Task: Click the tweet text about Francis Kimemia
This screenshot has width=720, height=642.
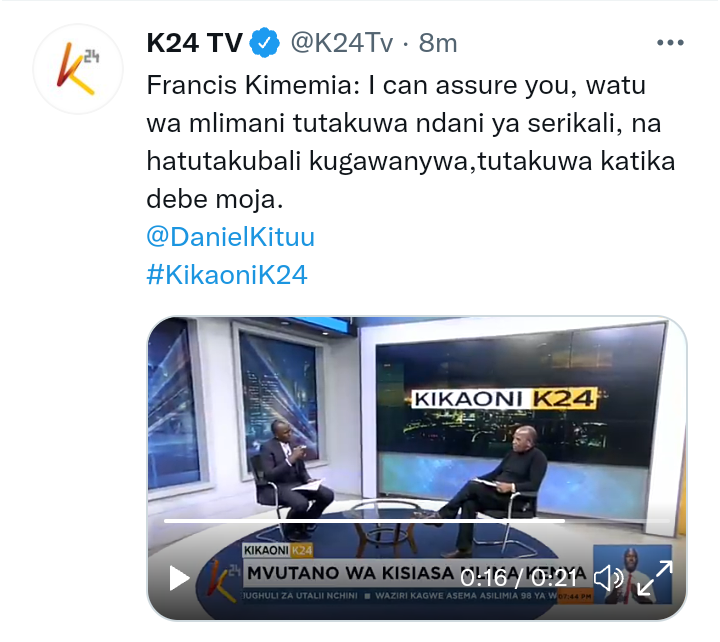Action: pos(411,142)
